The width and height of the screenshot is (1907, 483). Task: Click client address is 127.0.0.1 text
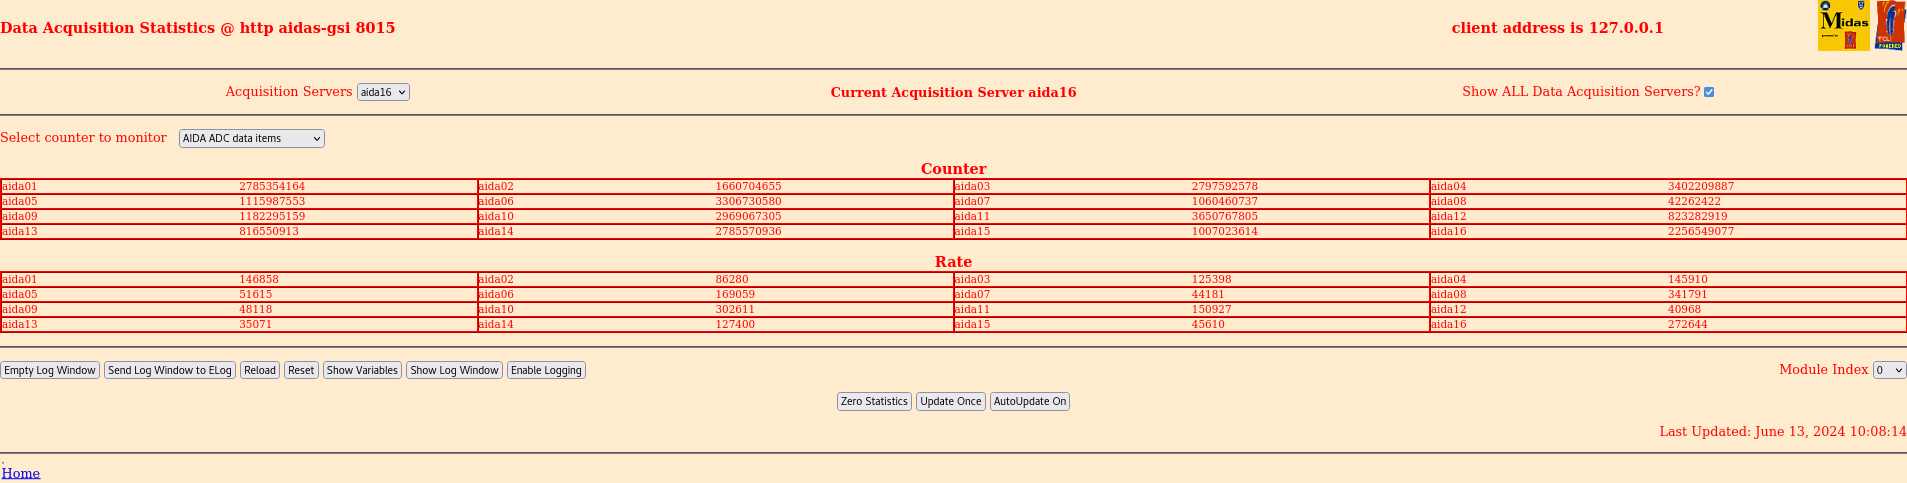tap(1558, 28)
